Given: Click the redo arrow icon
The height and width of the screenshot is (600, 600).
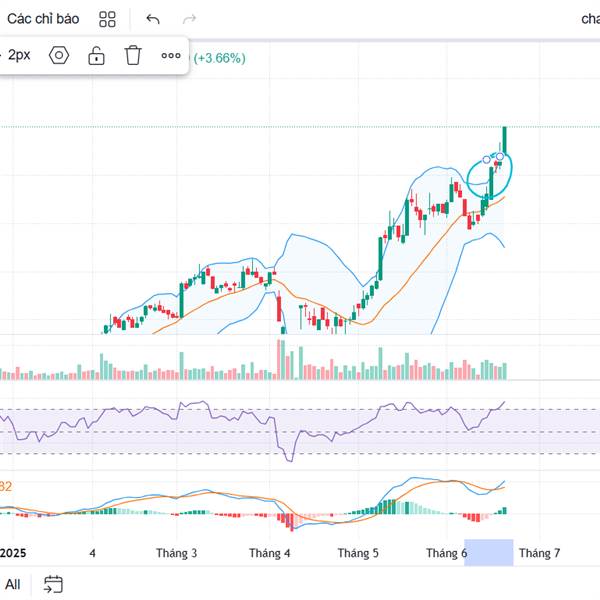Looking at the screenshot, I should pos(189,19).
